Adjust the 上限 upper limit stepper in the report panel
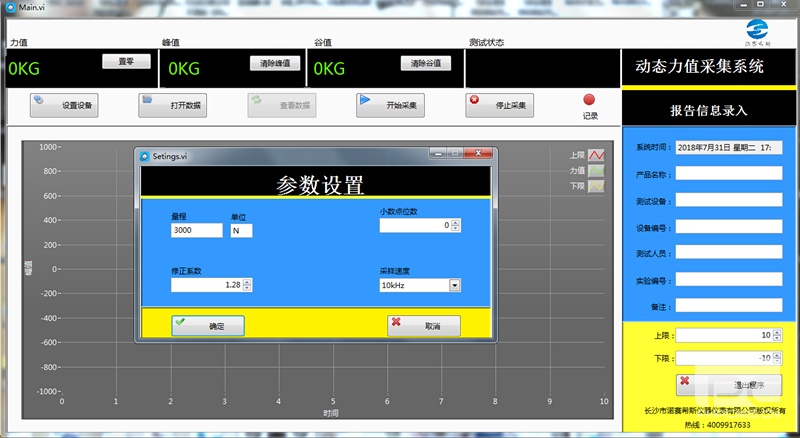Viewport: 800px width, 438px height. tap(777, 335)
